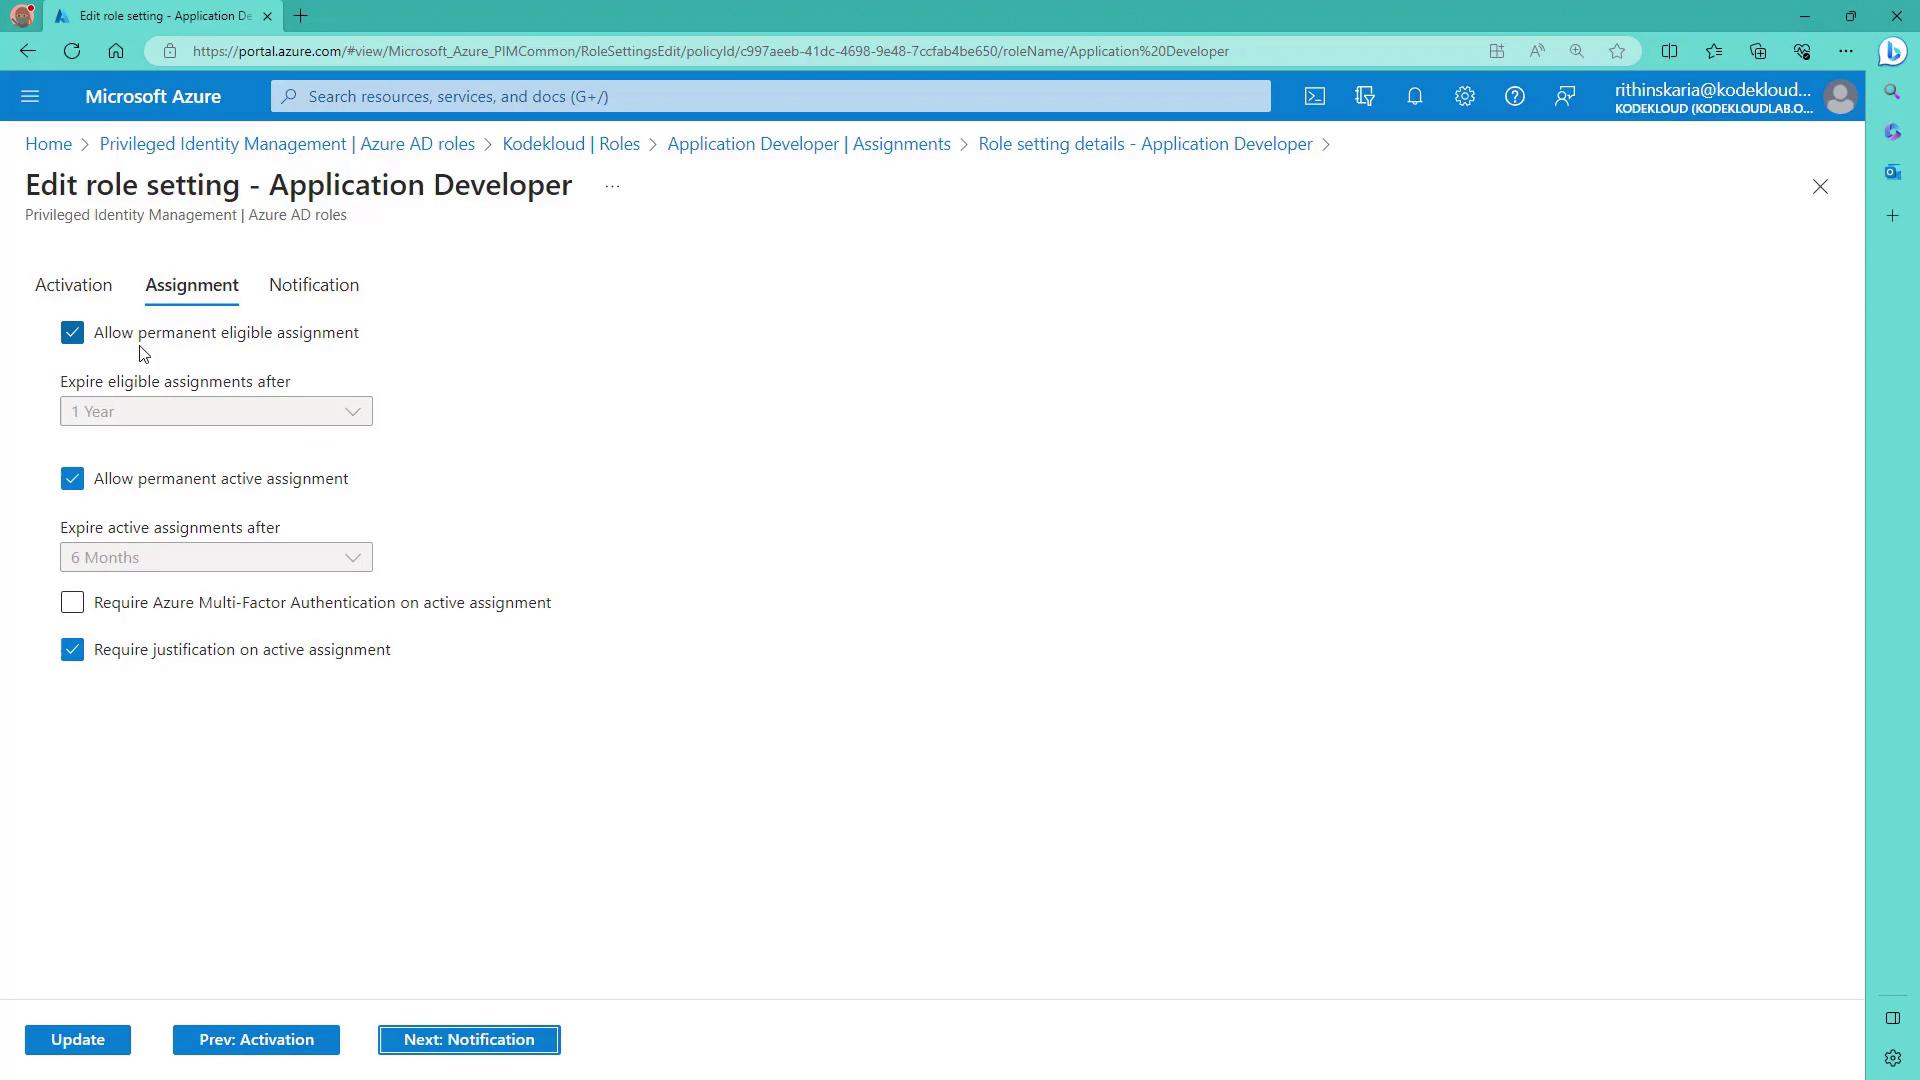The width and height of the screenshot is (1920, 1080).
Task: Open the browser profile icon in the title bar
Action: click(x=22, y=16)
